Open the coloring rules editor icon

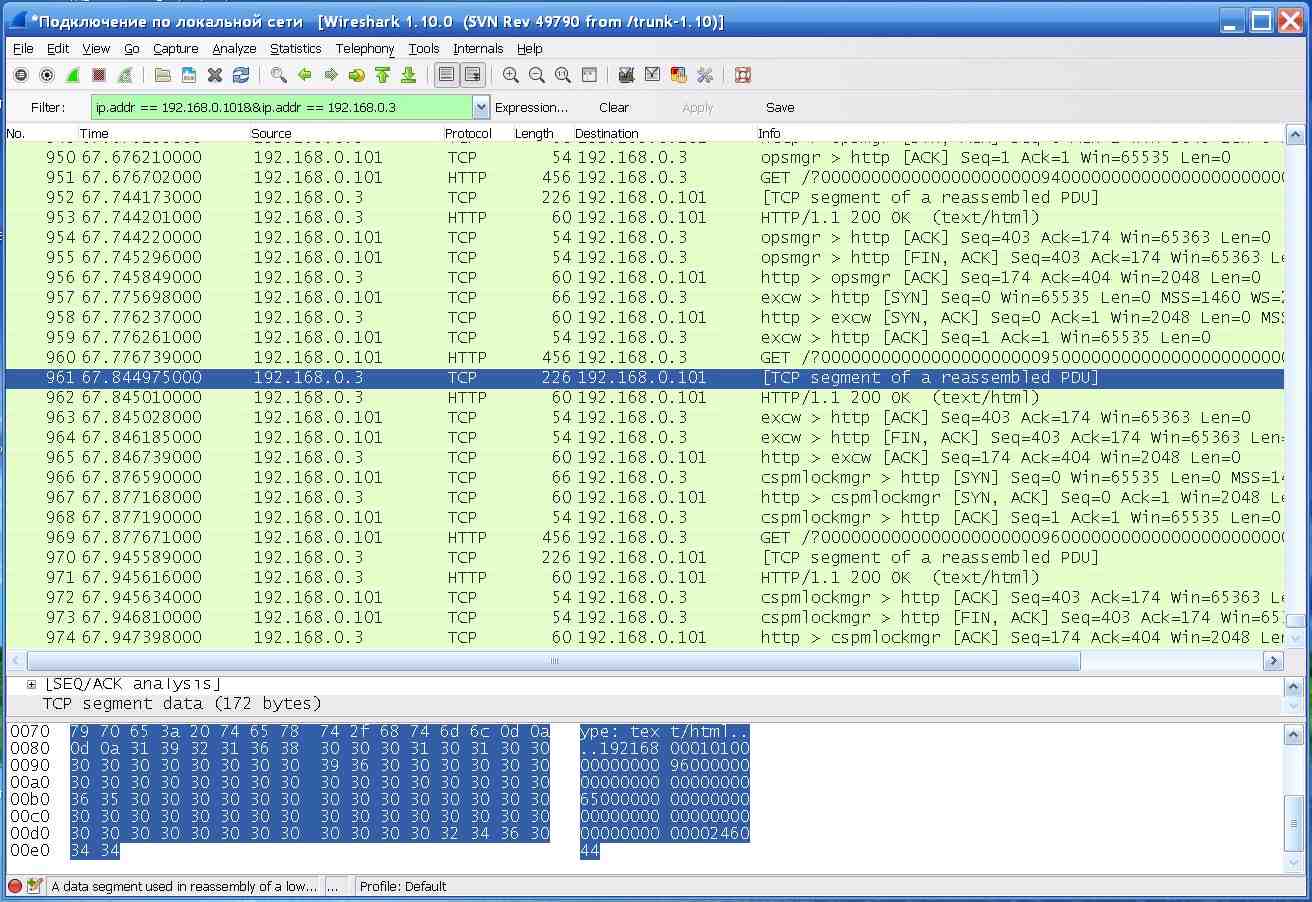[x=679, y=75]
